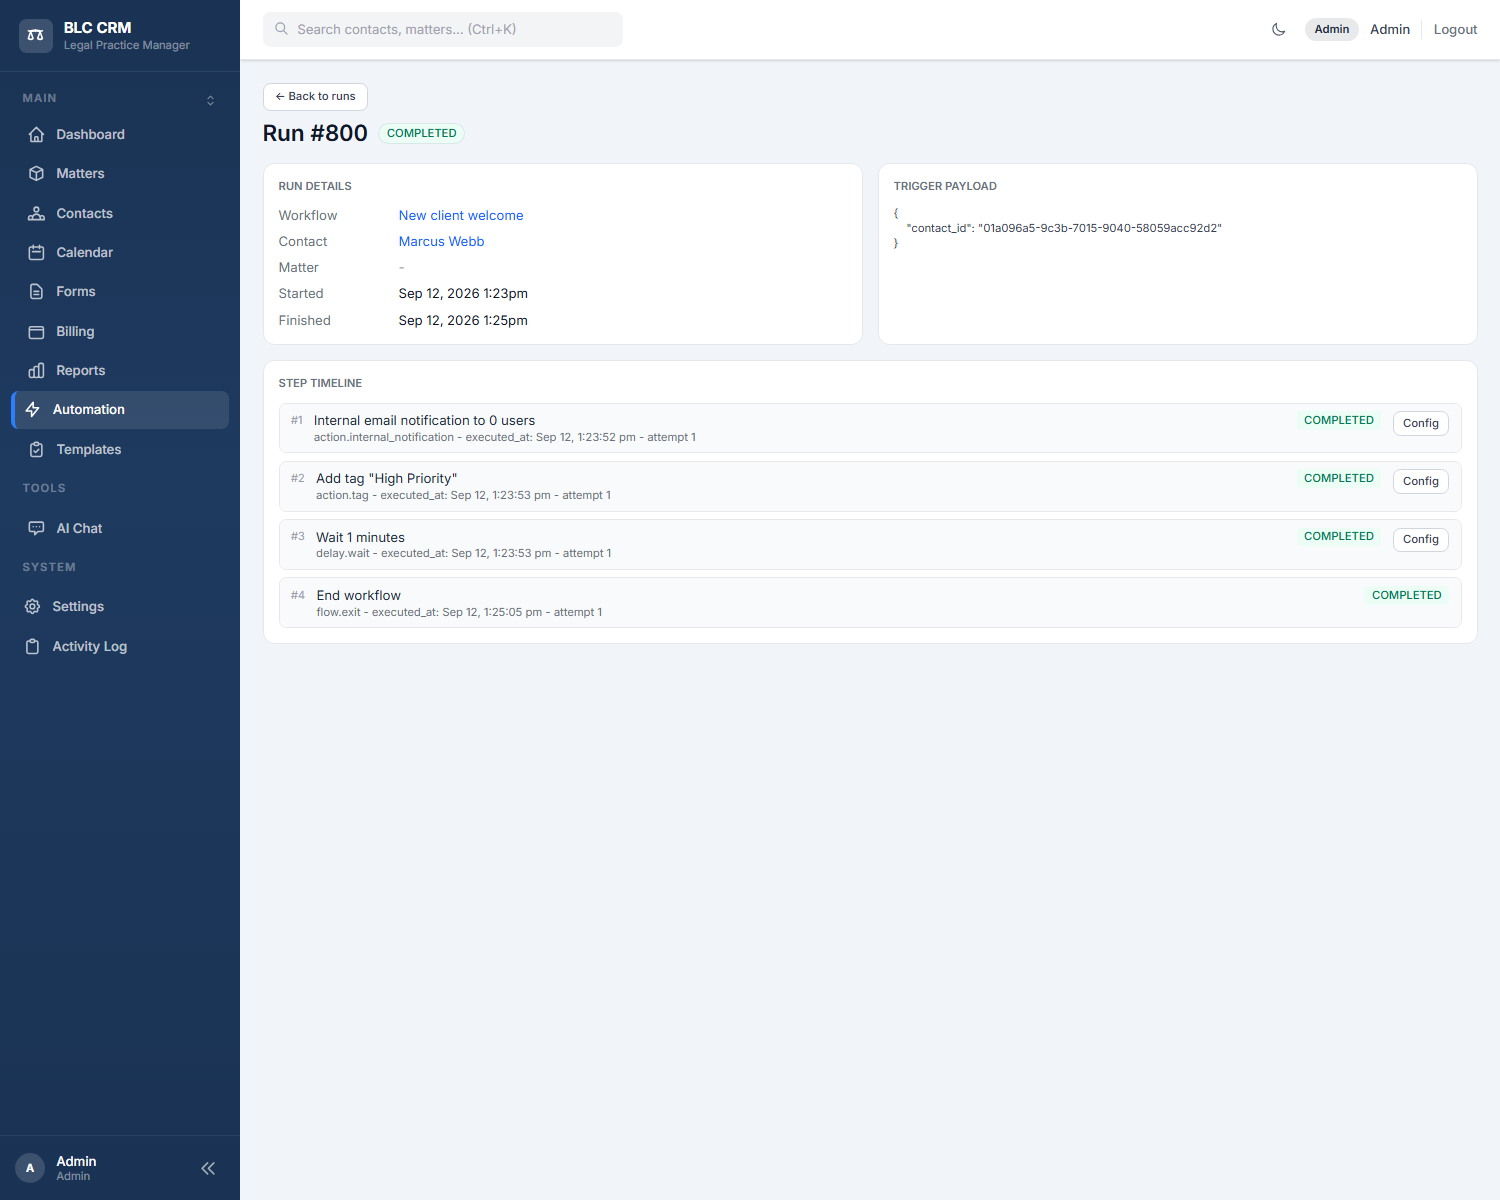Click the Templates clipboard icon

point(36,449)
